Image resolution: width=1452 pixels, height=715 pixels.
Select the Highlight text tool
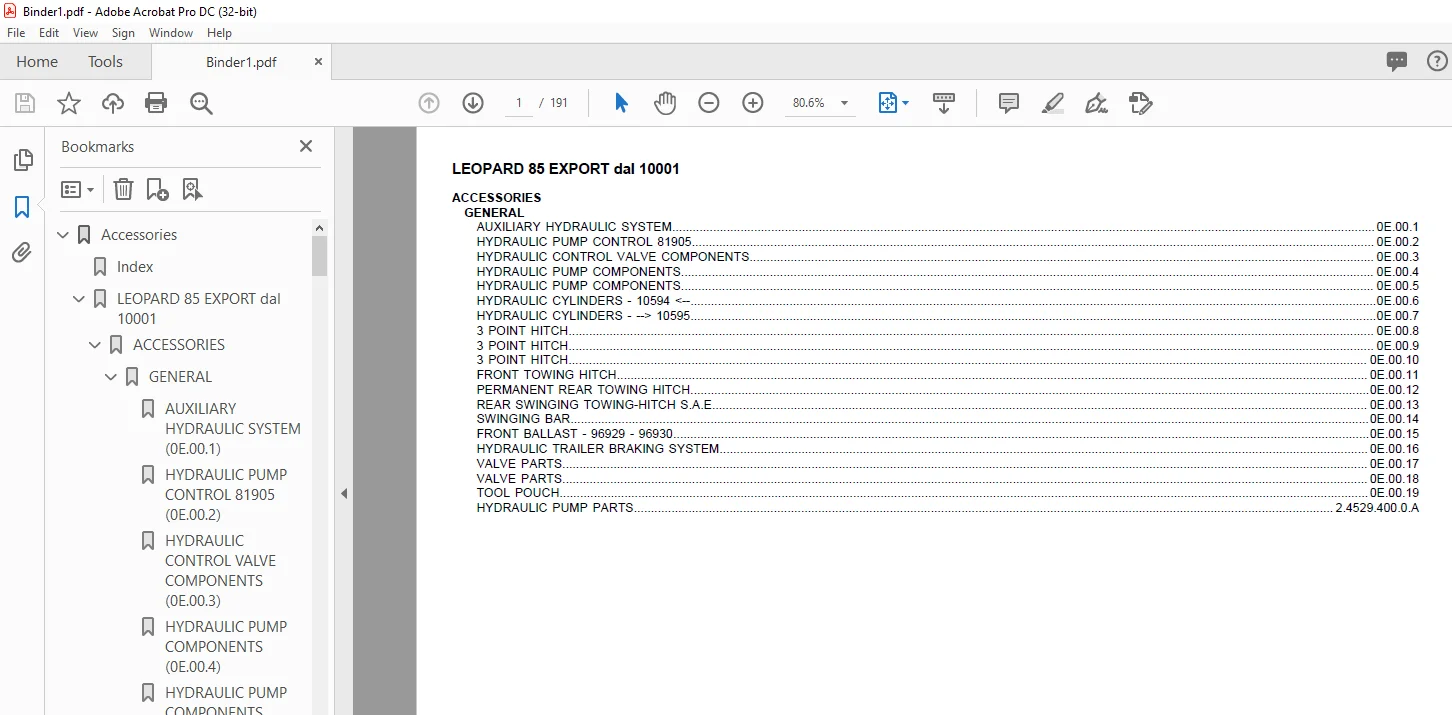point(1053,103)
